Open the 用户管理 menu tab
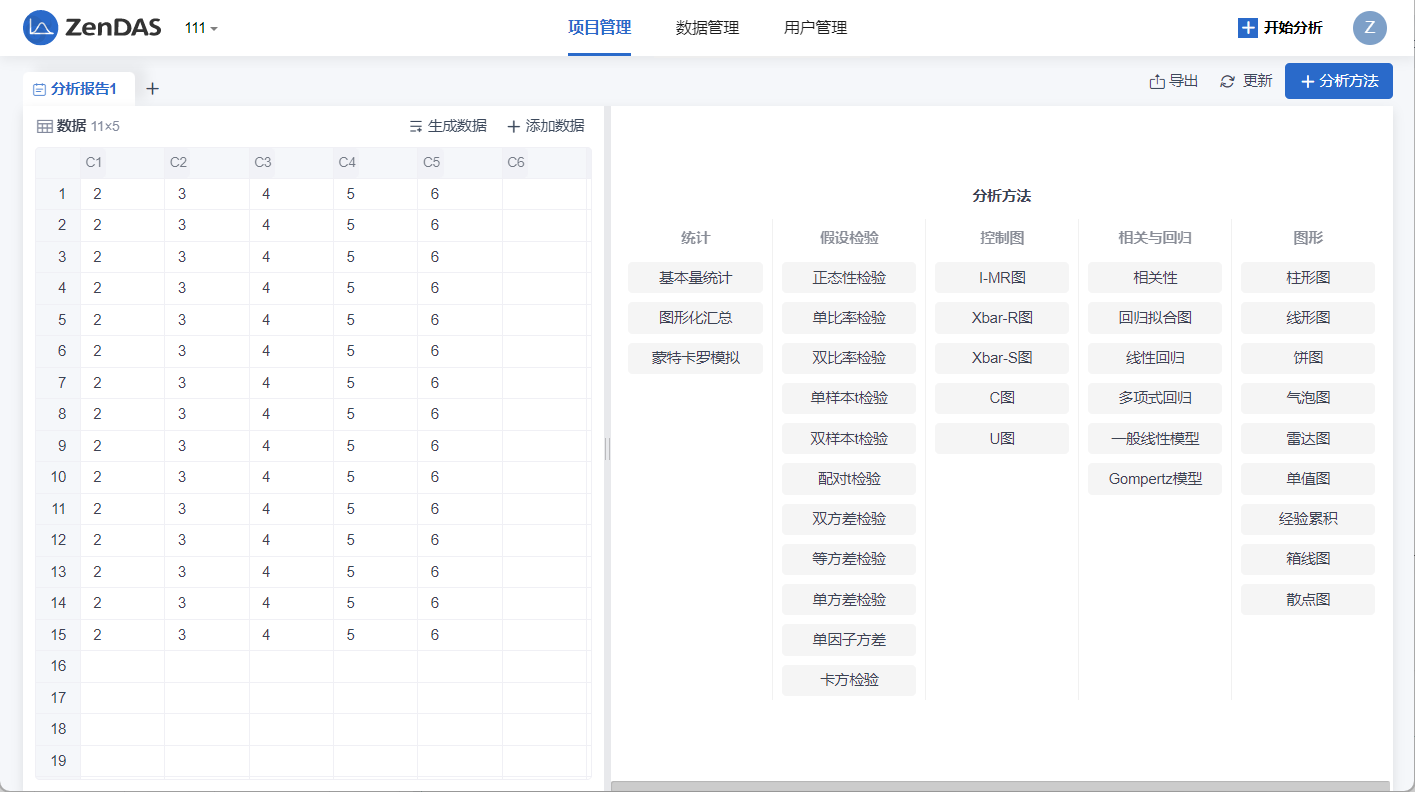This screenshot has width=1415, height=792. coord(815,28)
